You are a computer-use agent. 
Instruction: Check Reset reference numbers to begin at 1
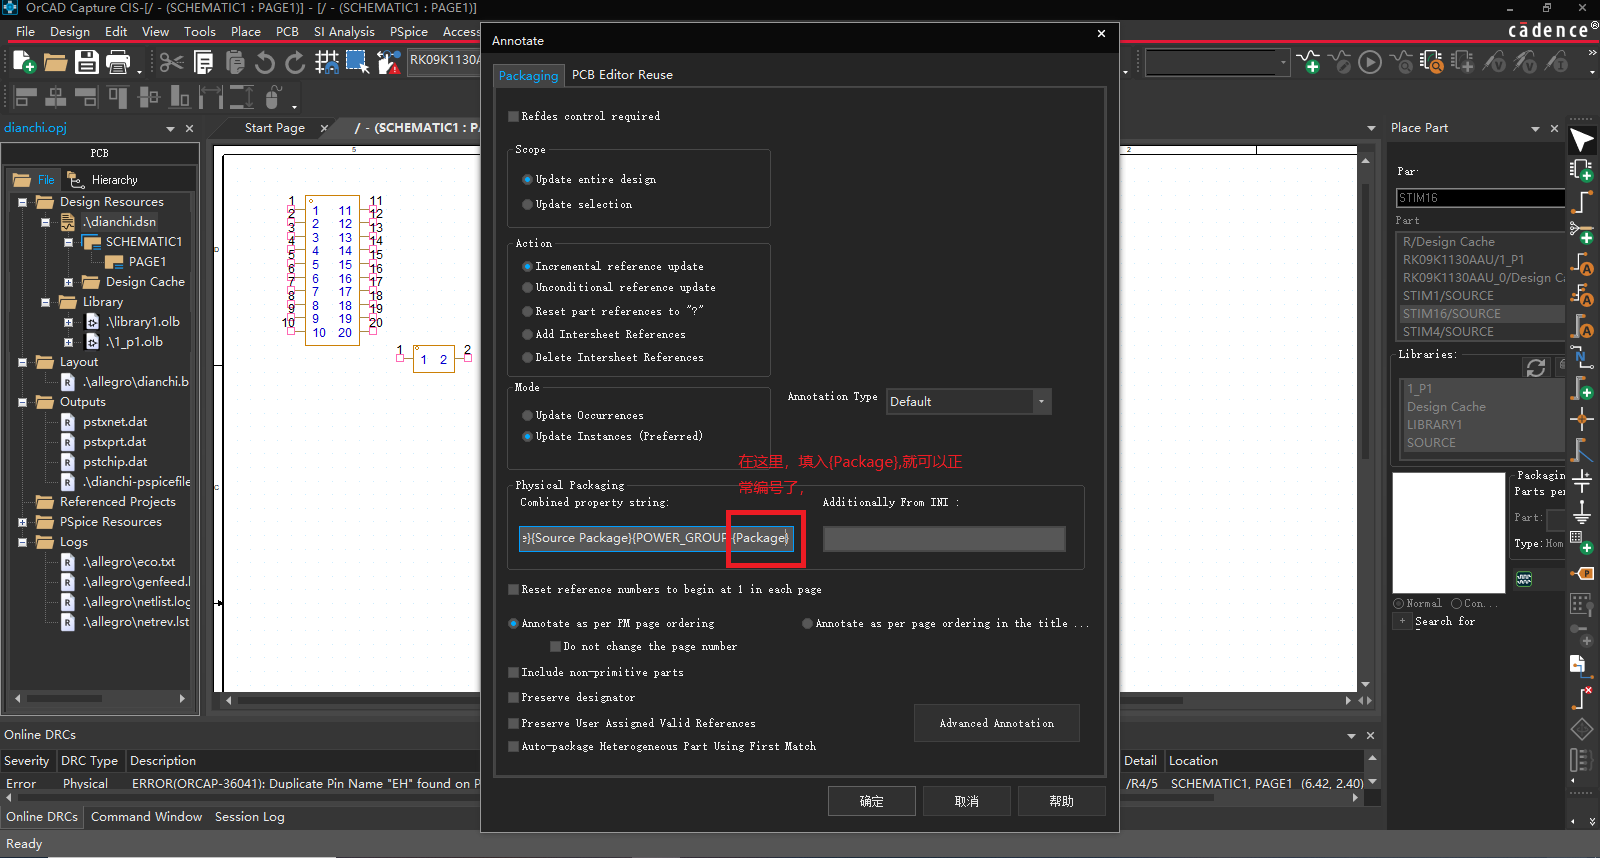click(x=513, y=589)
